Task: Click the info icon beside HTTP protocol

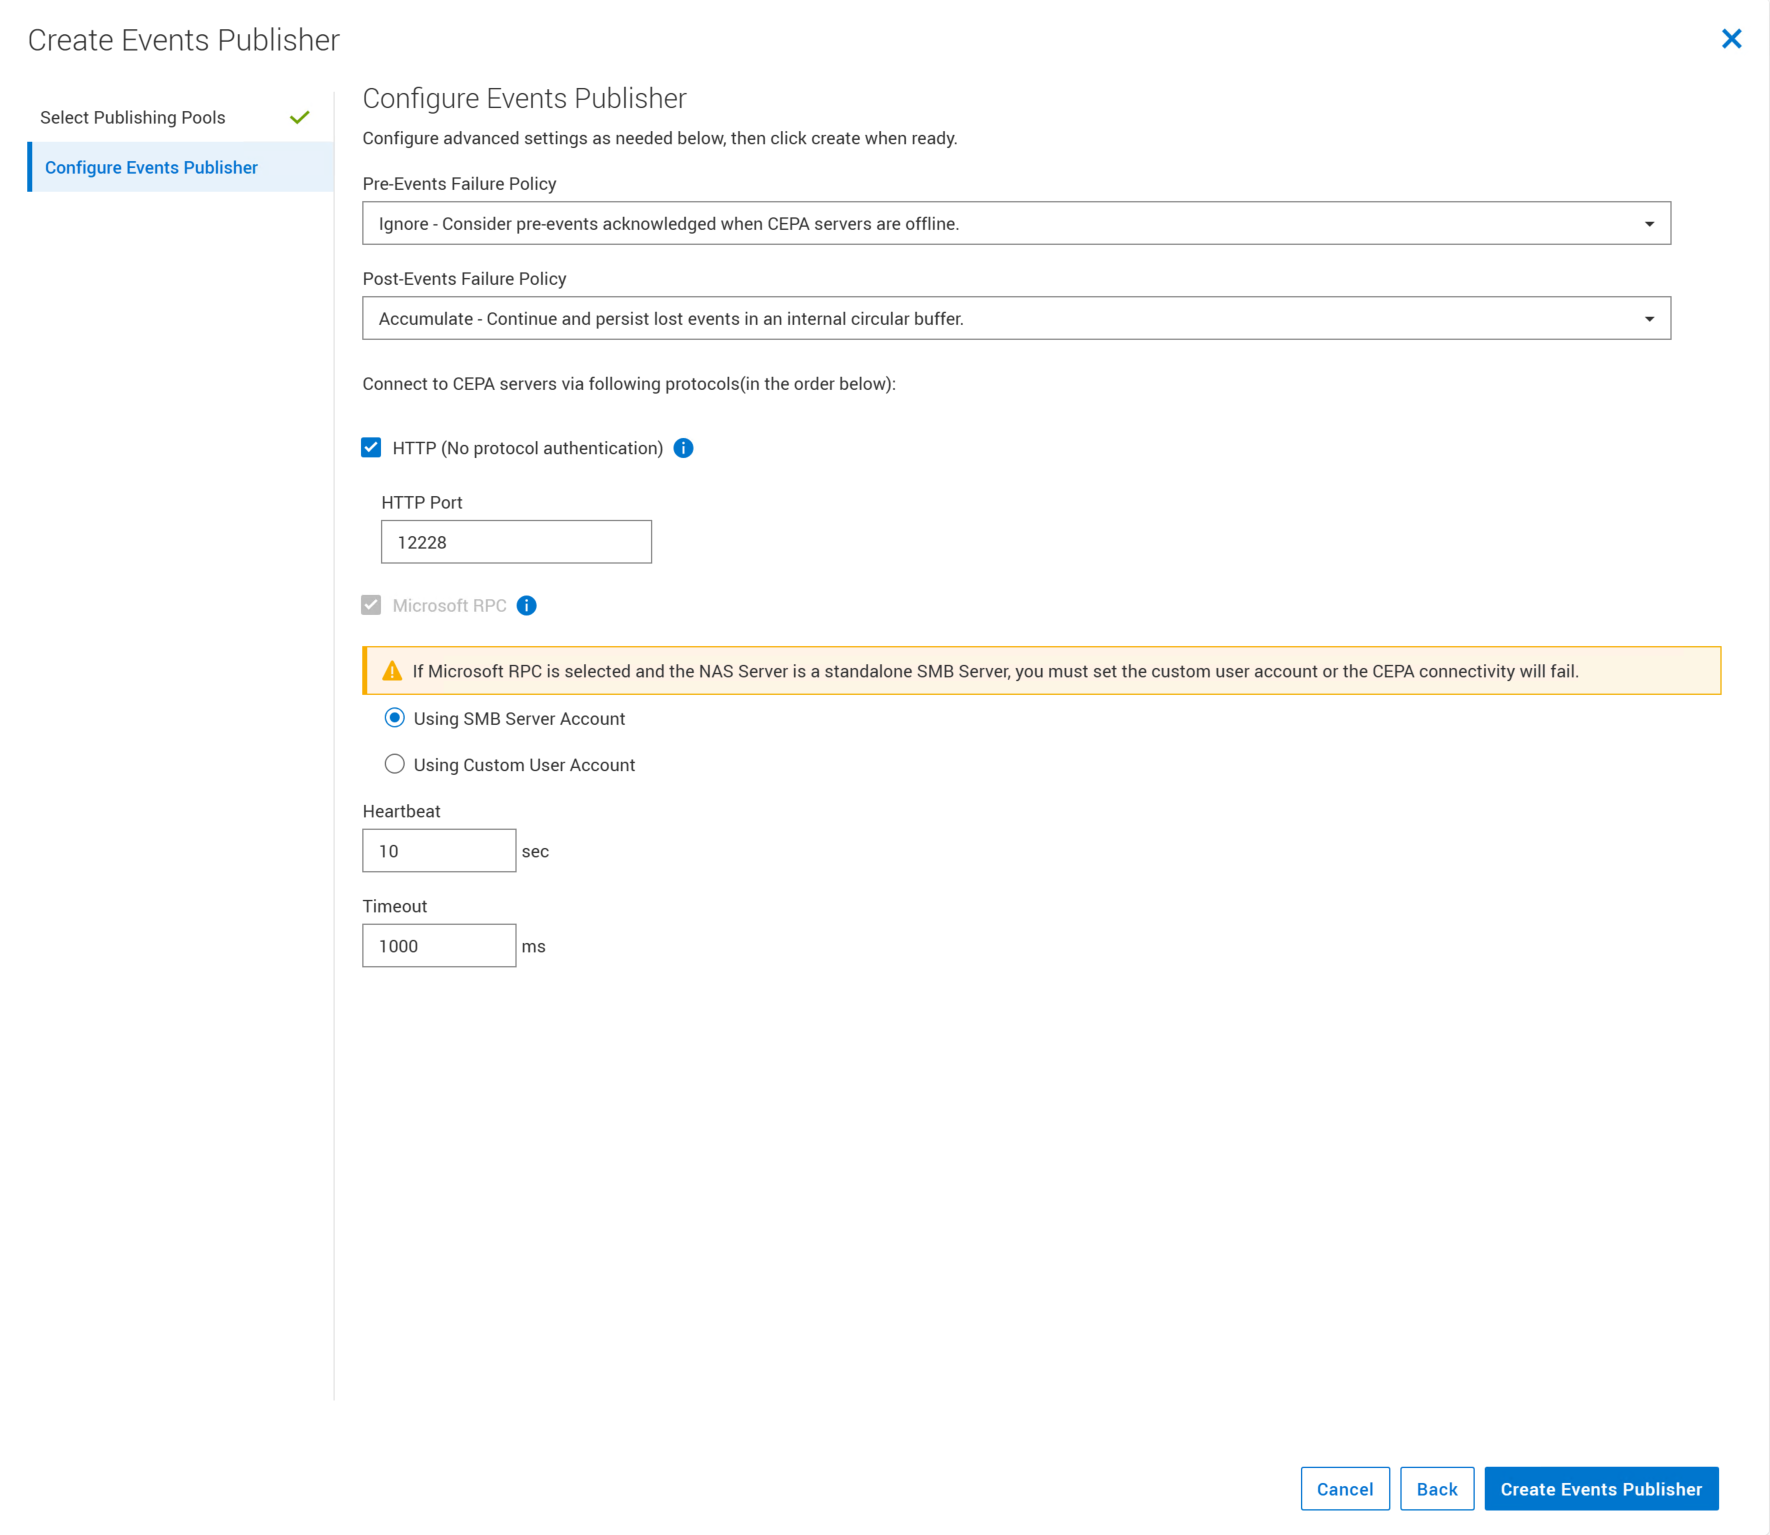Action: [x=683, y=448]
